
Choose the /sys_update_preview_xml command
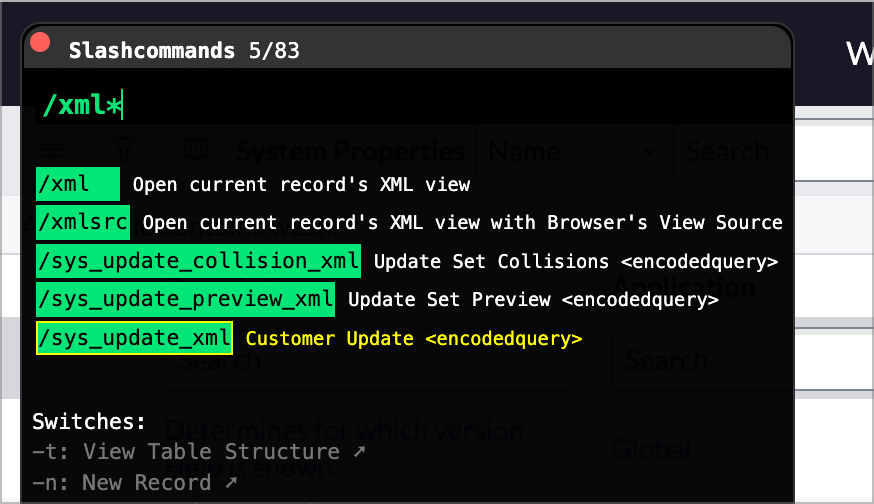185,300
